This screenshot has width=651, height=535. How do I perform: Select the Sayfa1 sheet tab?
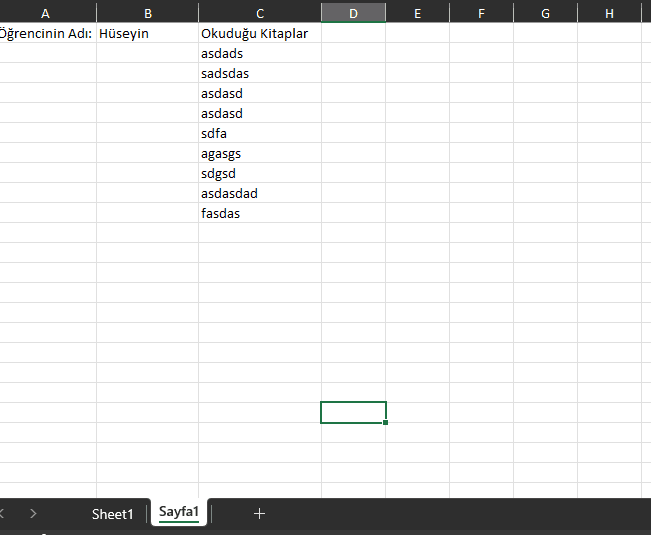click(179, 513)
